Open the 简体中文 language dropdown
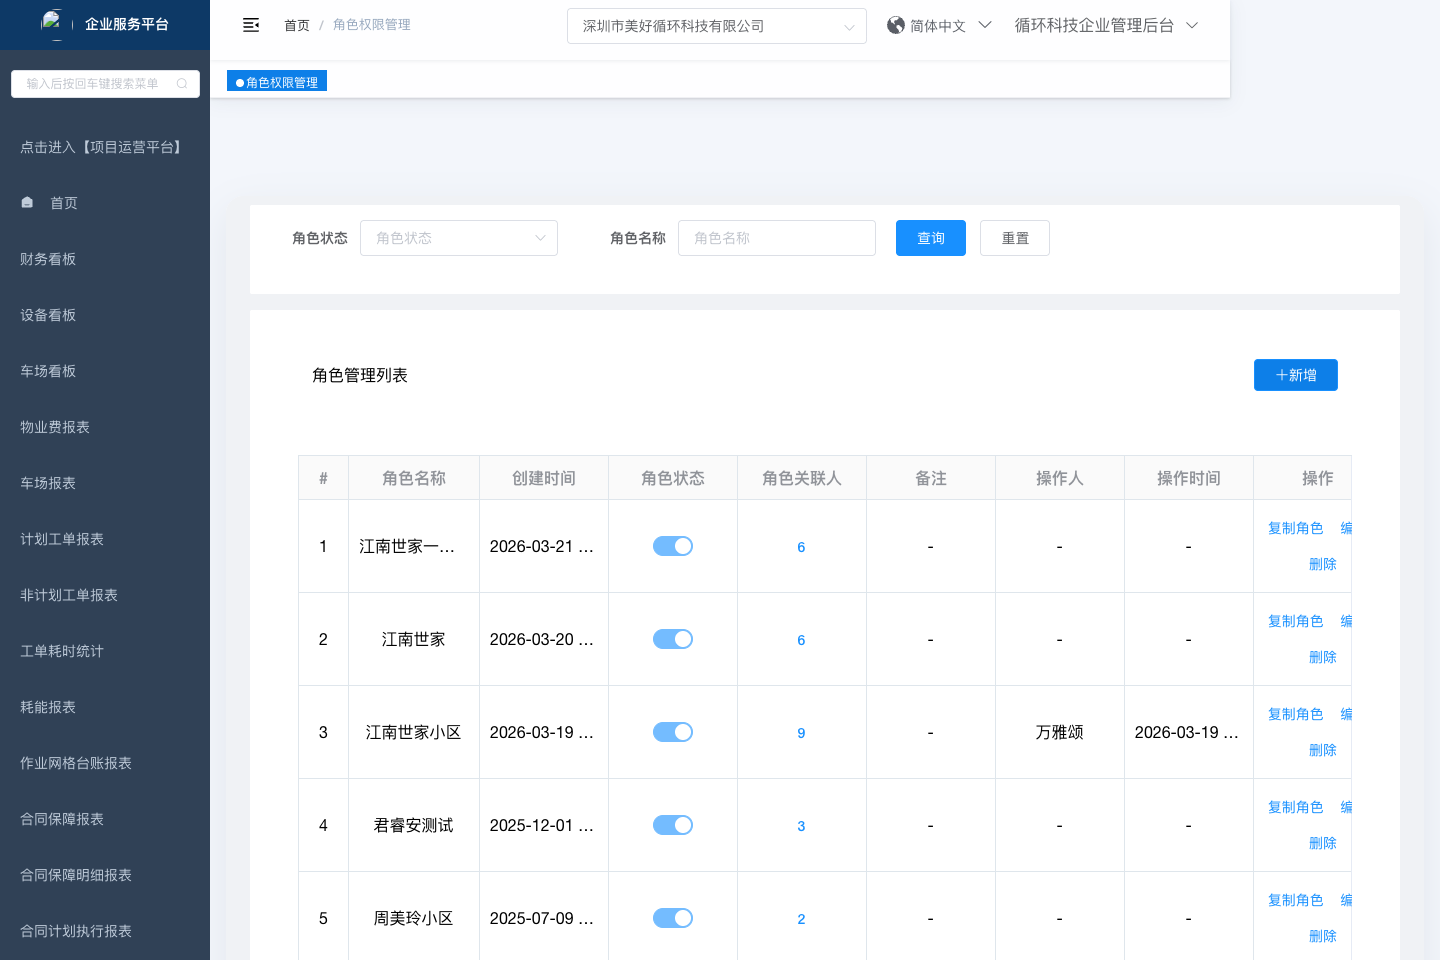 940,26
